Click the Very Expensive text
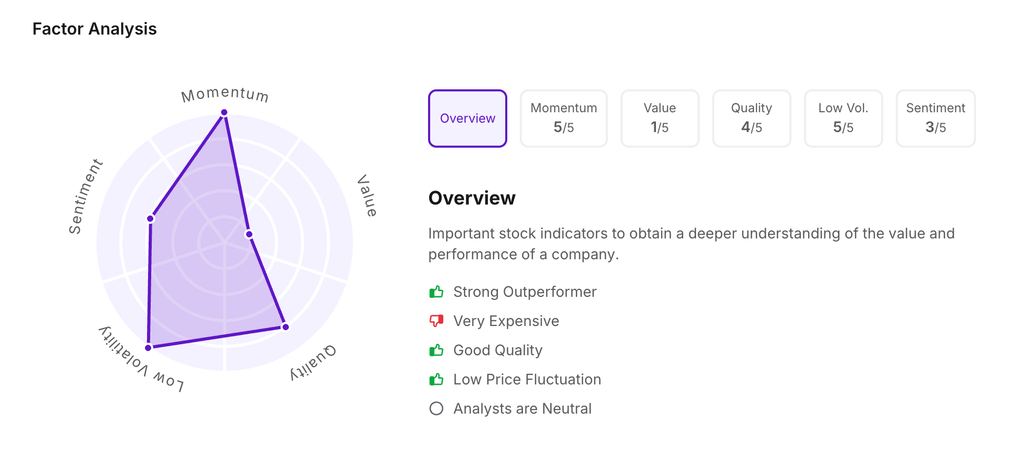Viewport: 1024px width, 456px height. 506,321
